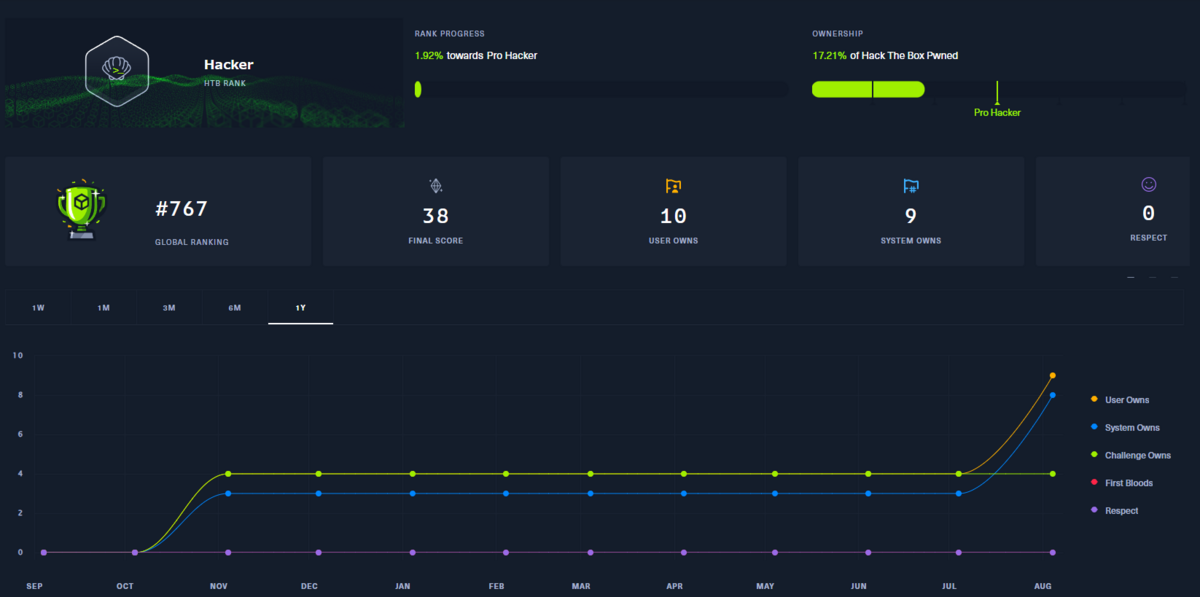Click the Challenge Owns NOV data point

(x=228, y=474)
